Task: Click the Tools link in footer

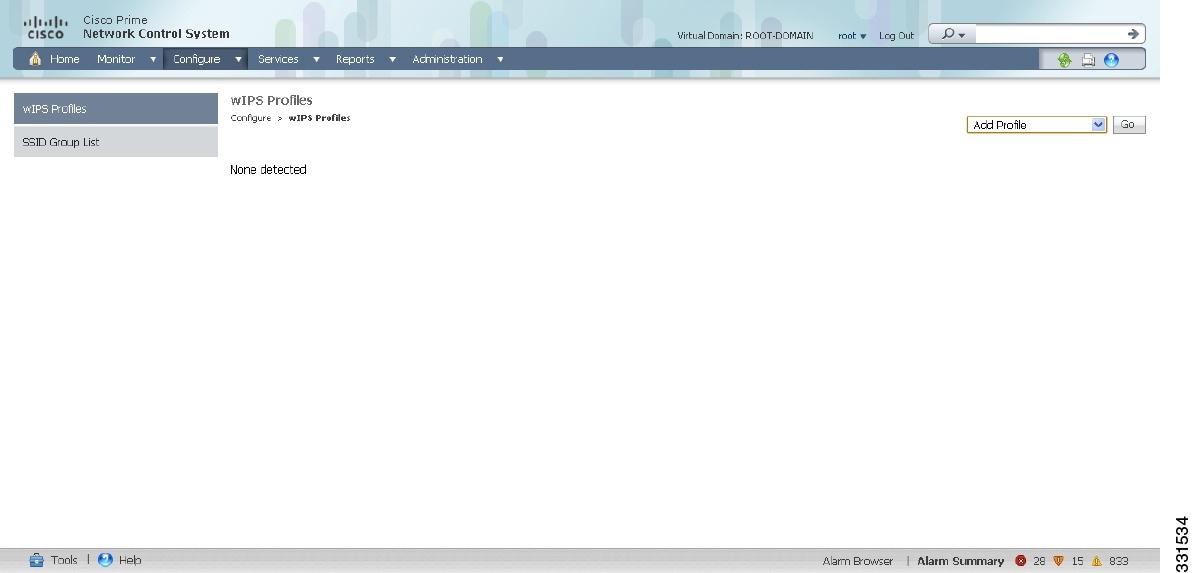Action: [64, 560]
